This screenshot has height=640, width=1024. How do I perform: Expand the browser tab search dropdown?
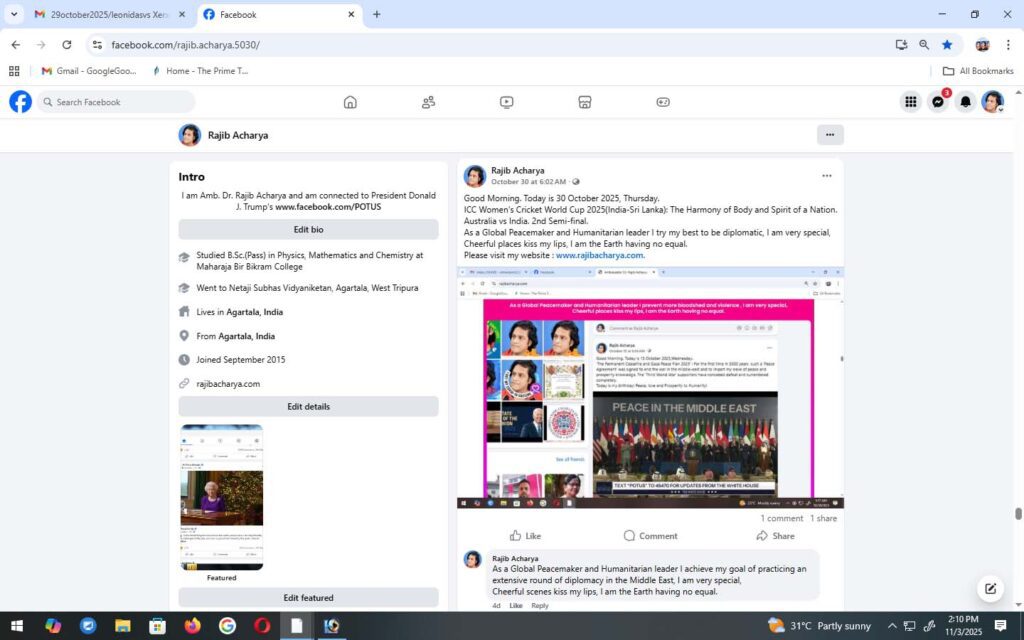click(x=14, y=14)
